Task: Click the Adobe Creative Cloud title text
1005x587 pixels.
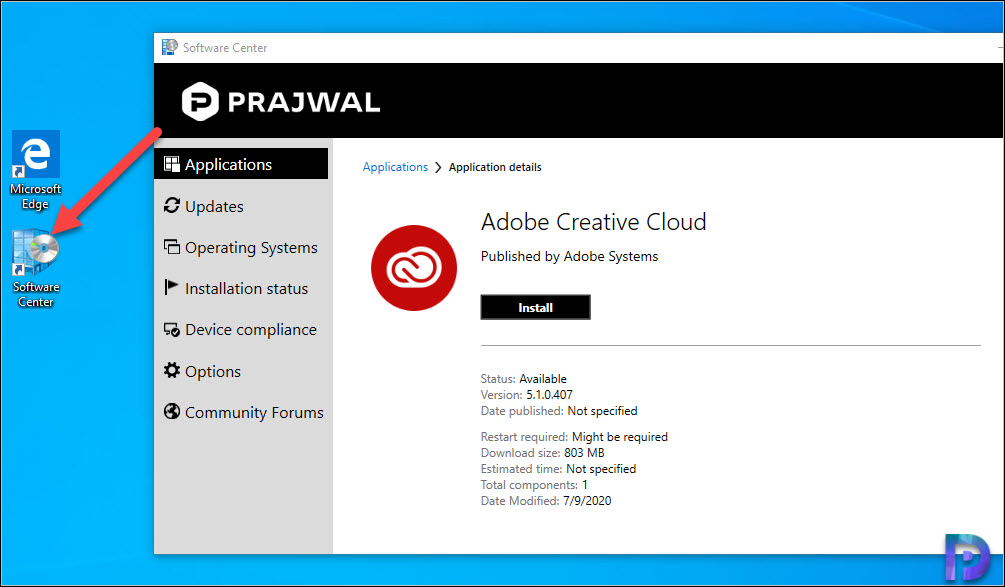Action: click(x=594, y=222)
